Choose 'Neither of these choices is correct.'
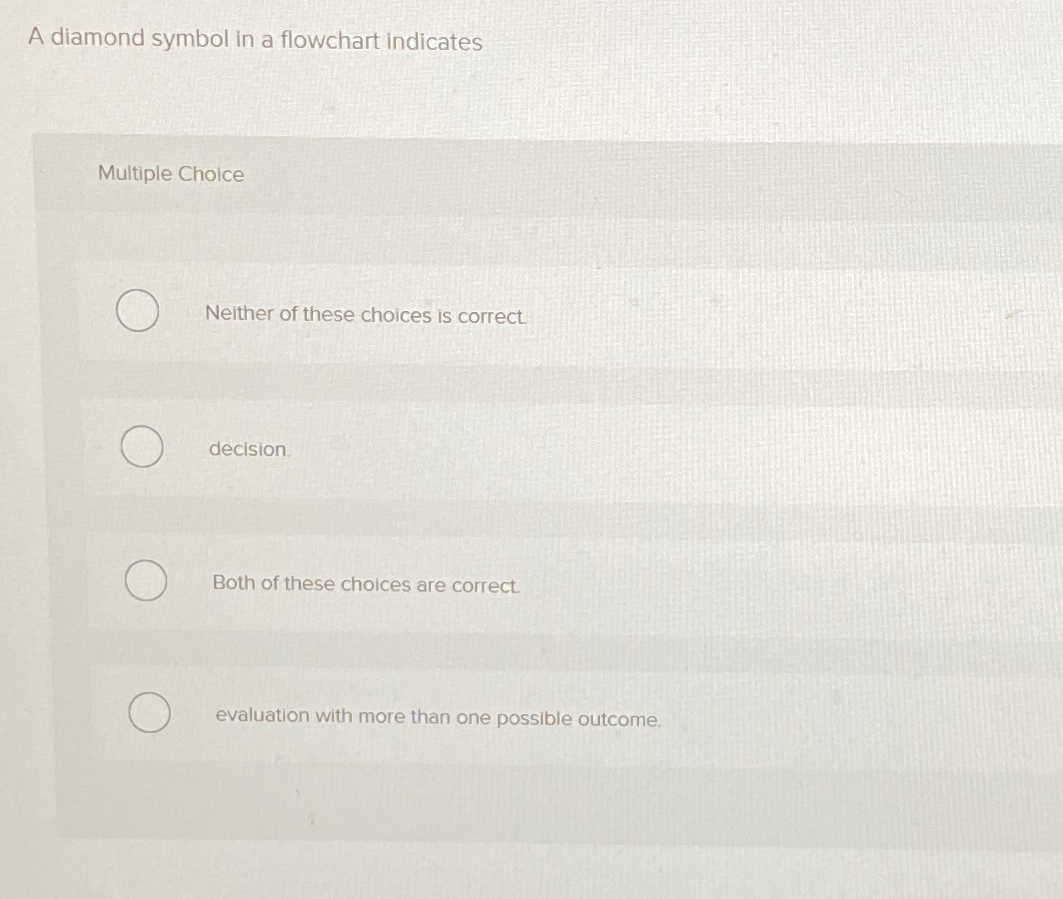This screenshot has height=899, width=1063. click(x=138, y=311)
